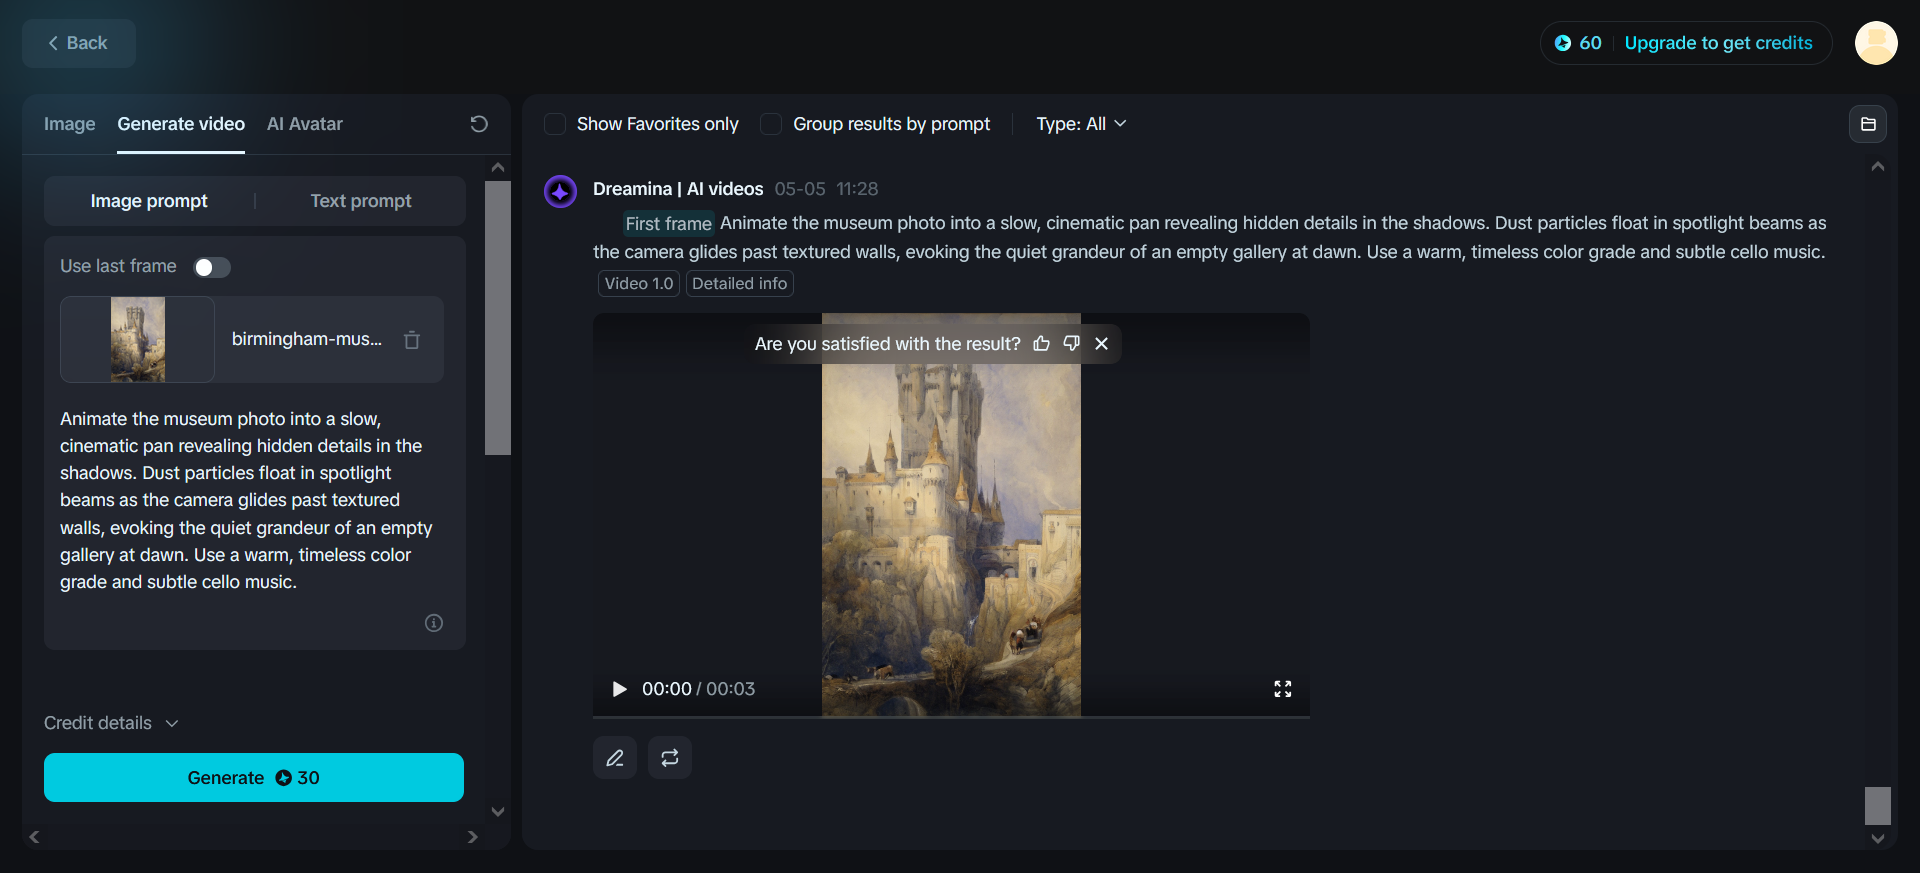
Task: Click the Dreamina | AI videos title
Action: (678, 189)
